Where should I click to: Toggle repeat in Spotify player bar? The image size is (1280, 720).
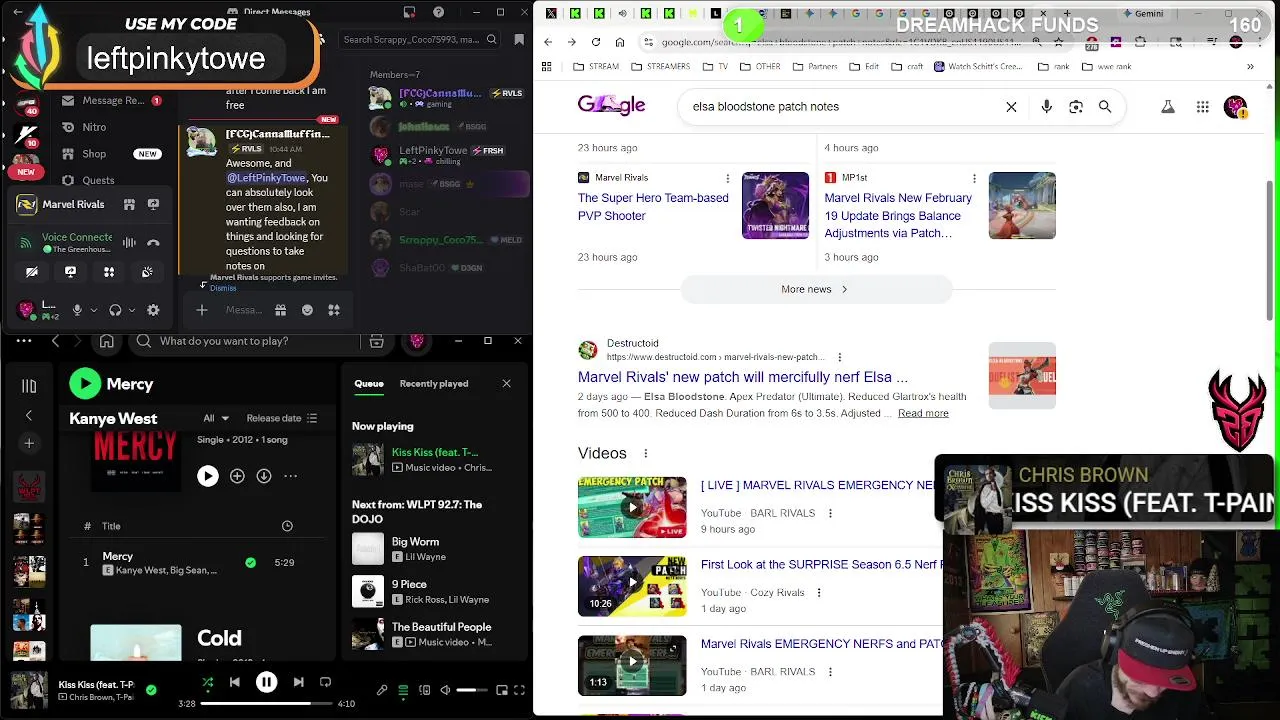coord(325,683)
